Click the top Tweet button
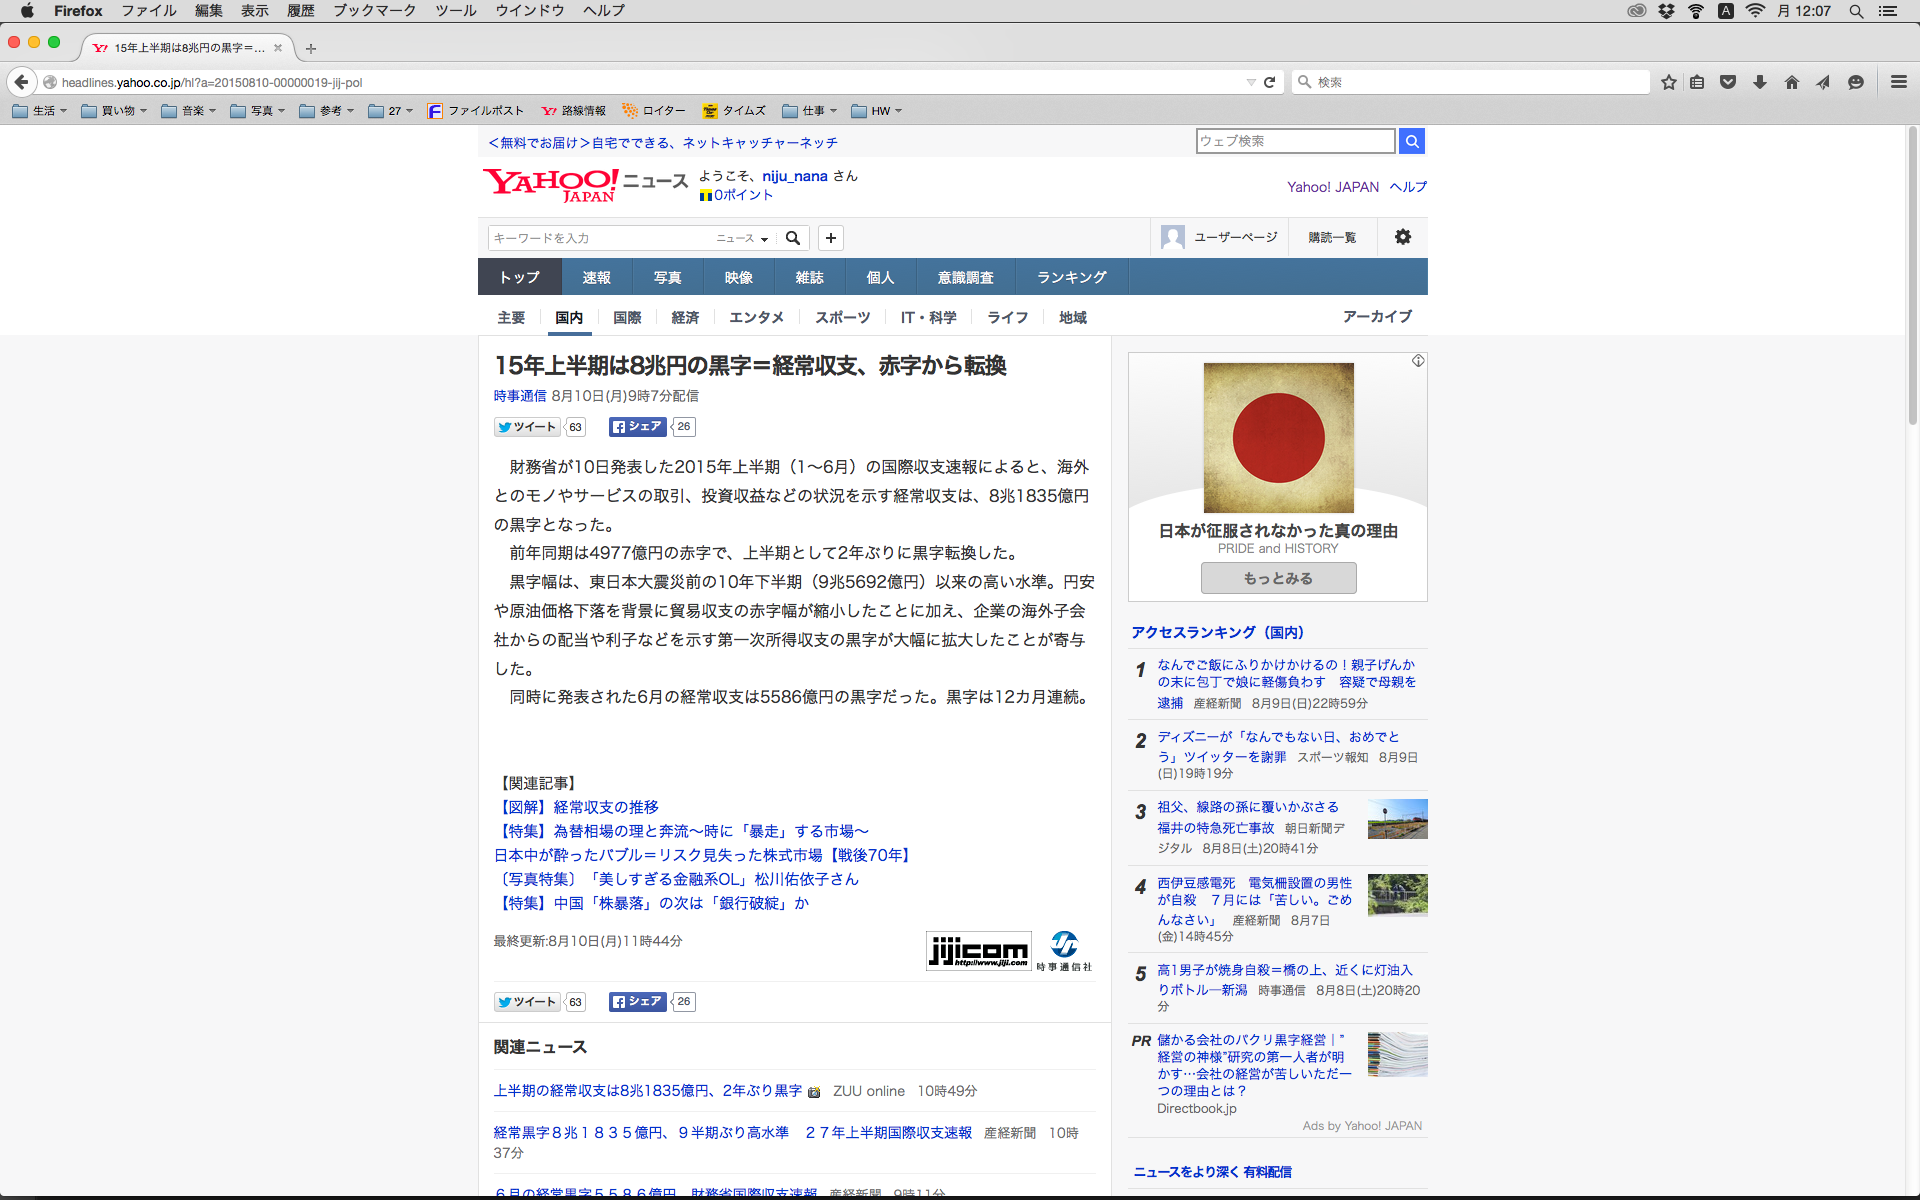1920x1200 pixels. 527,427
